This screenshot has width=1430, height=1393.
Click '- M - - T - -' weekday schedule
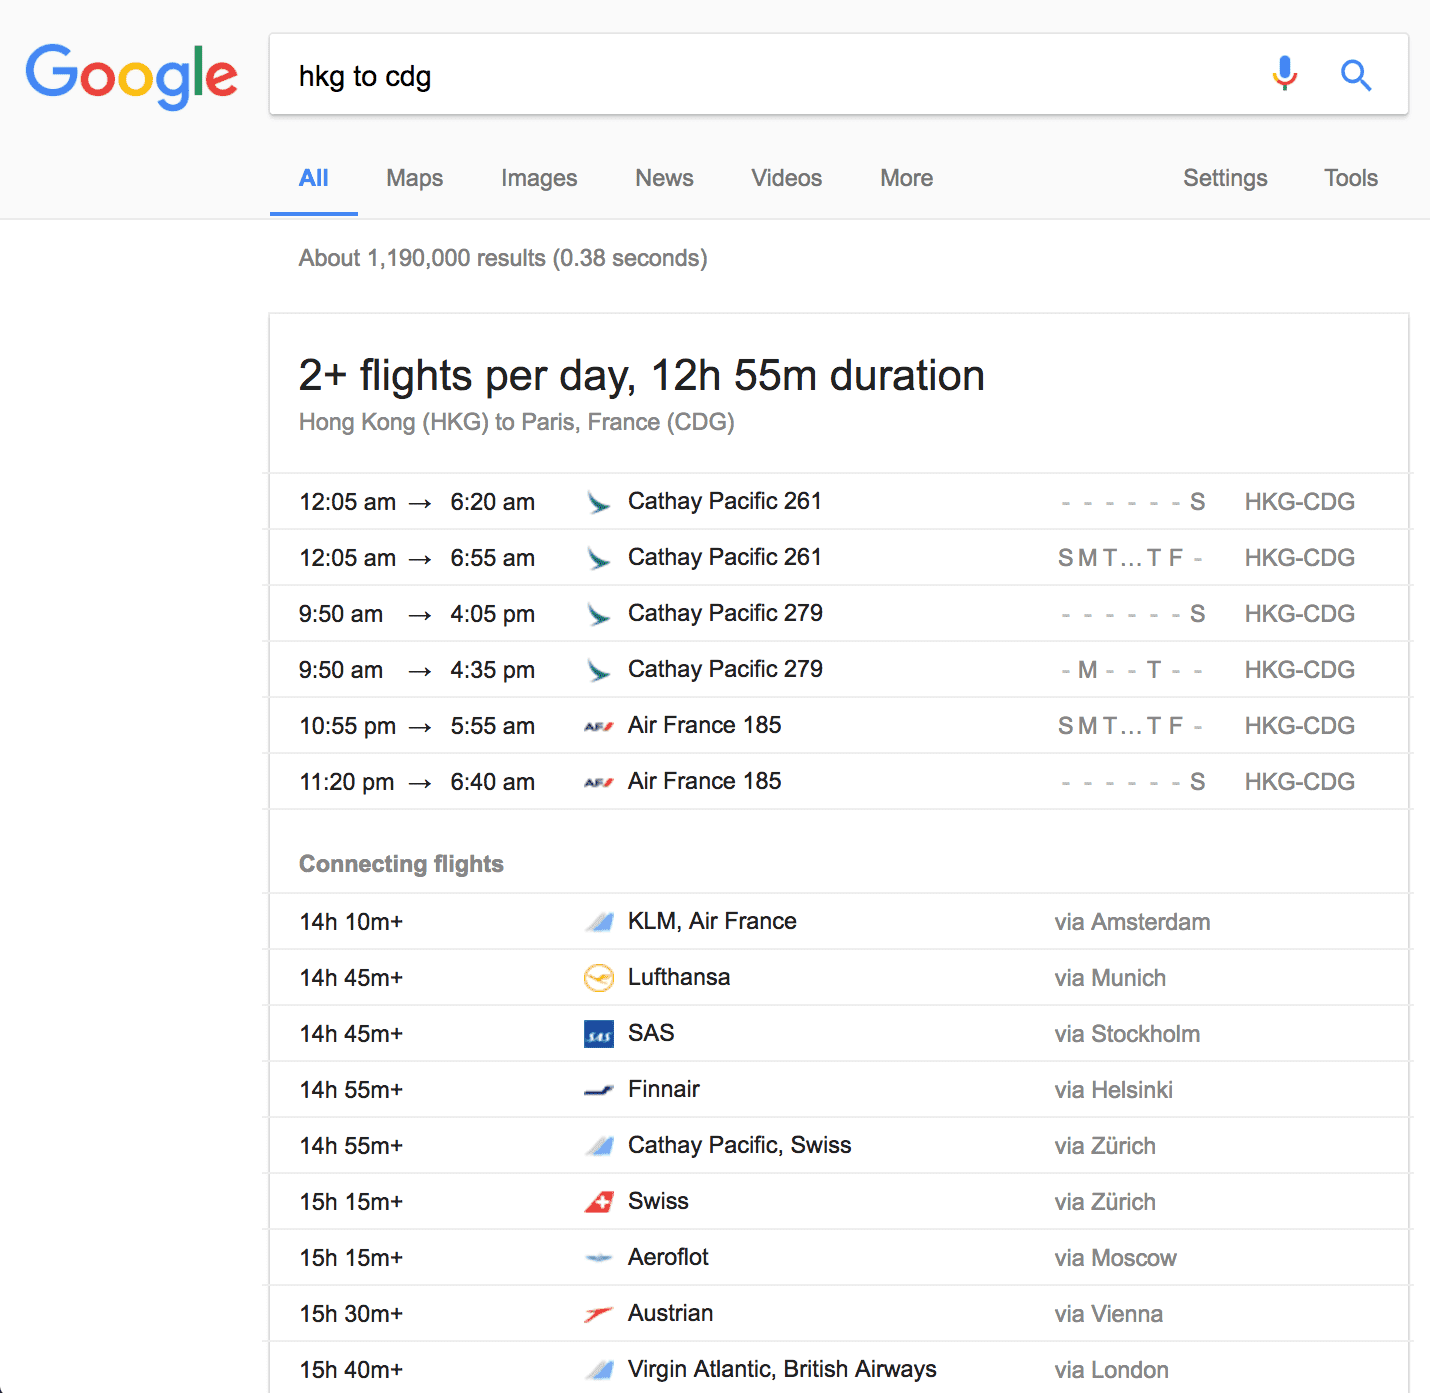1132,670
